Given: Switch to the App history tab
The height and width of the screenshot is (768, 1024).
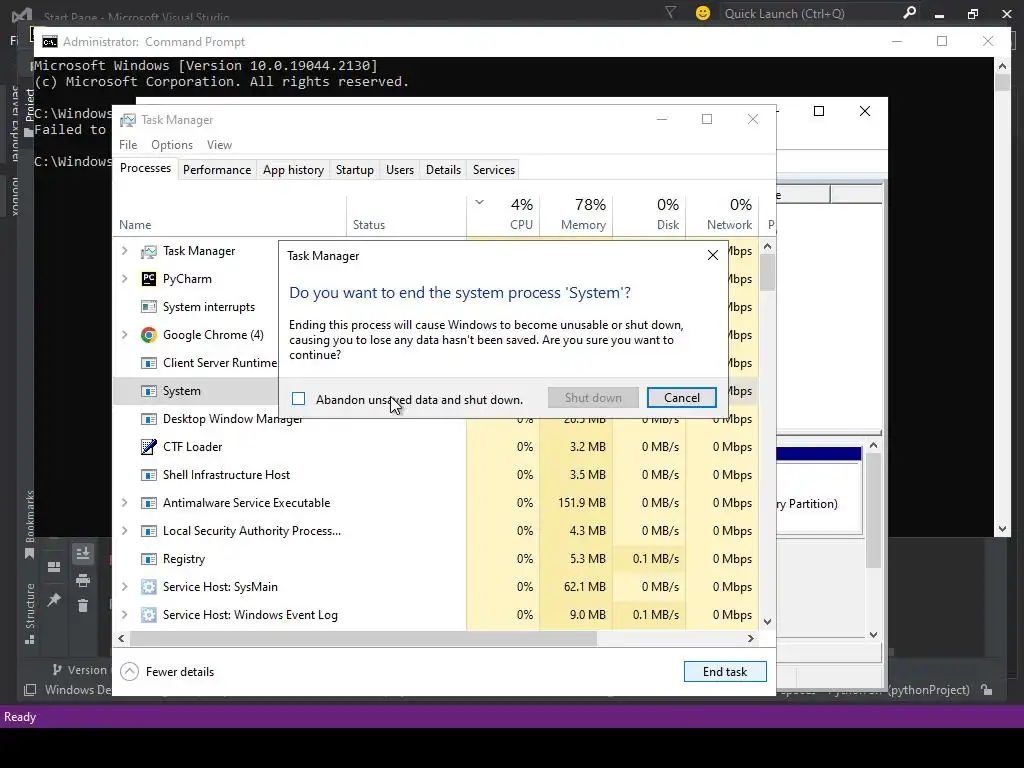Looking at the screenshot, I should click(293, 170).
